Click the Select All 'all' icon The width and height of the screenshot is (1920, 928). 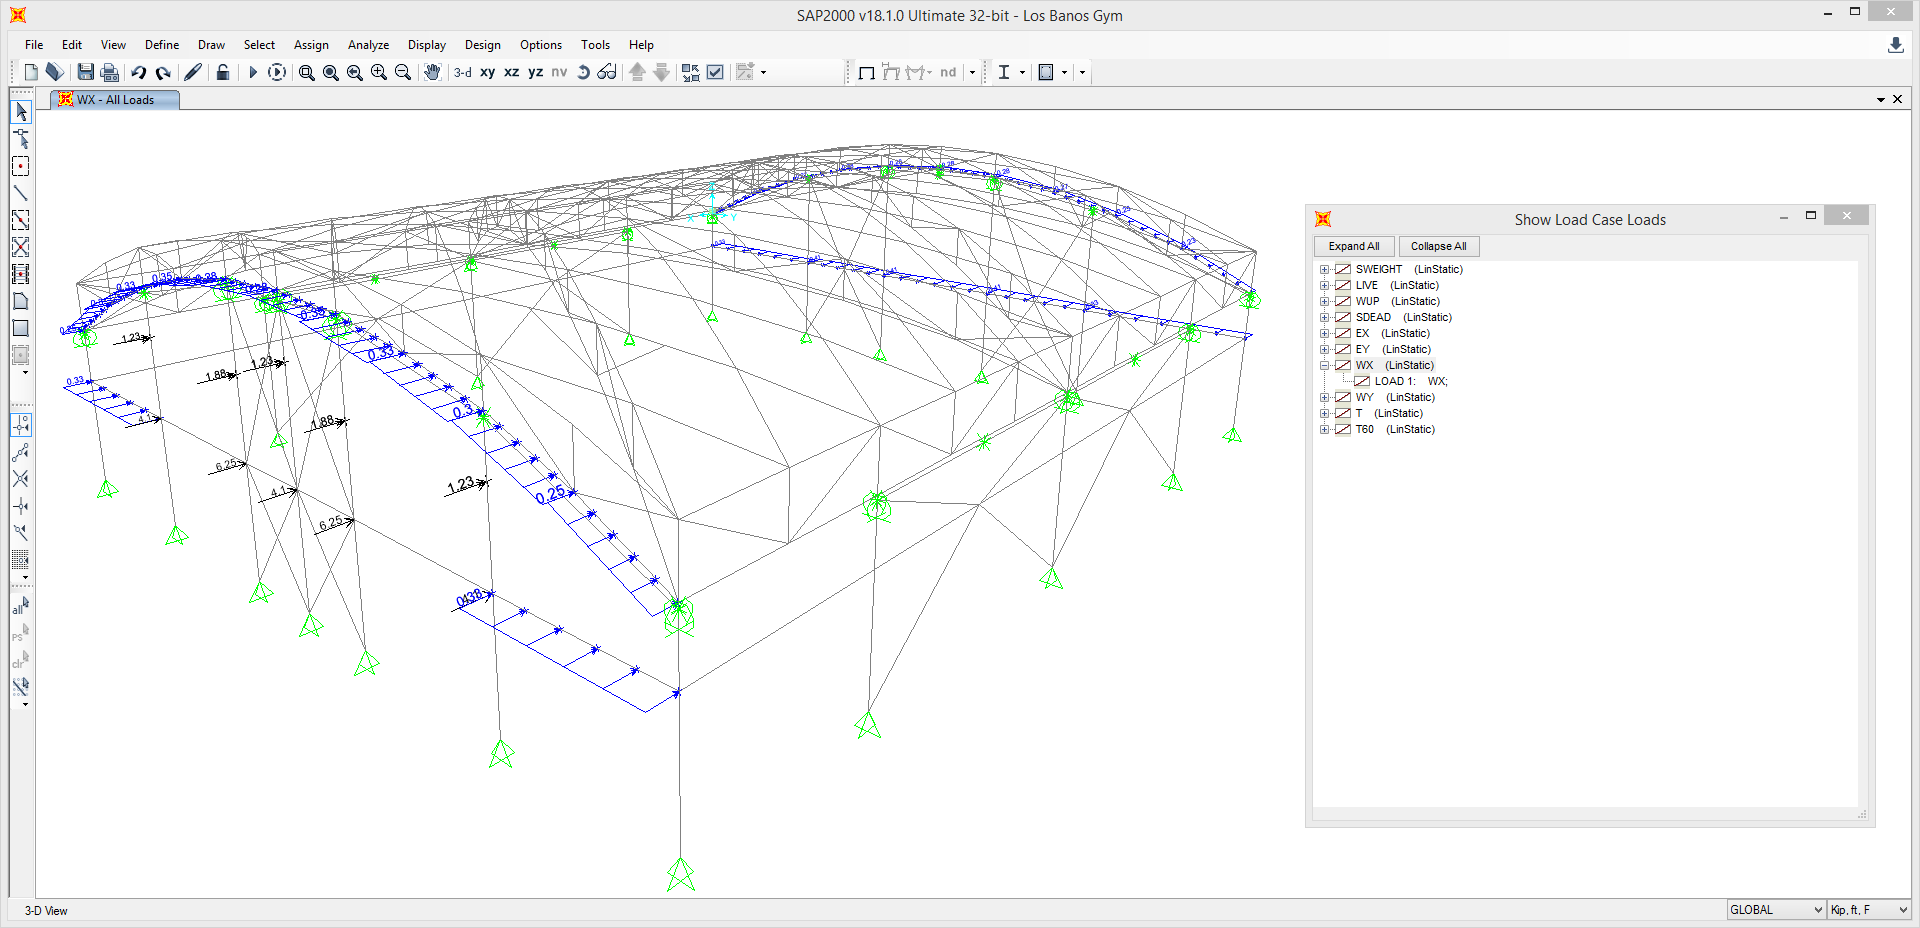[21, 606]
